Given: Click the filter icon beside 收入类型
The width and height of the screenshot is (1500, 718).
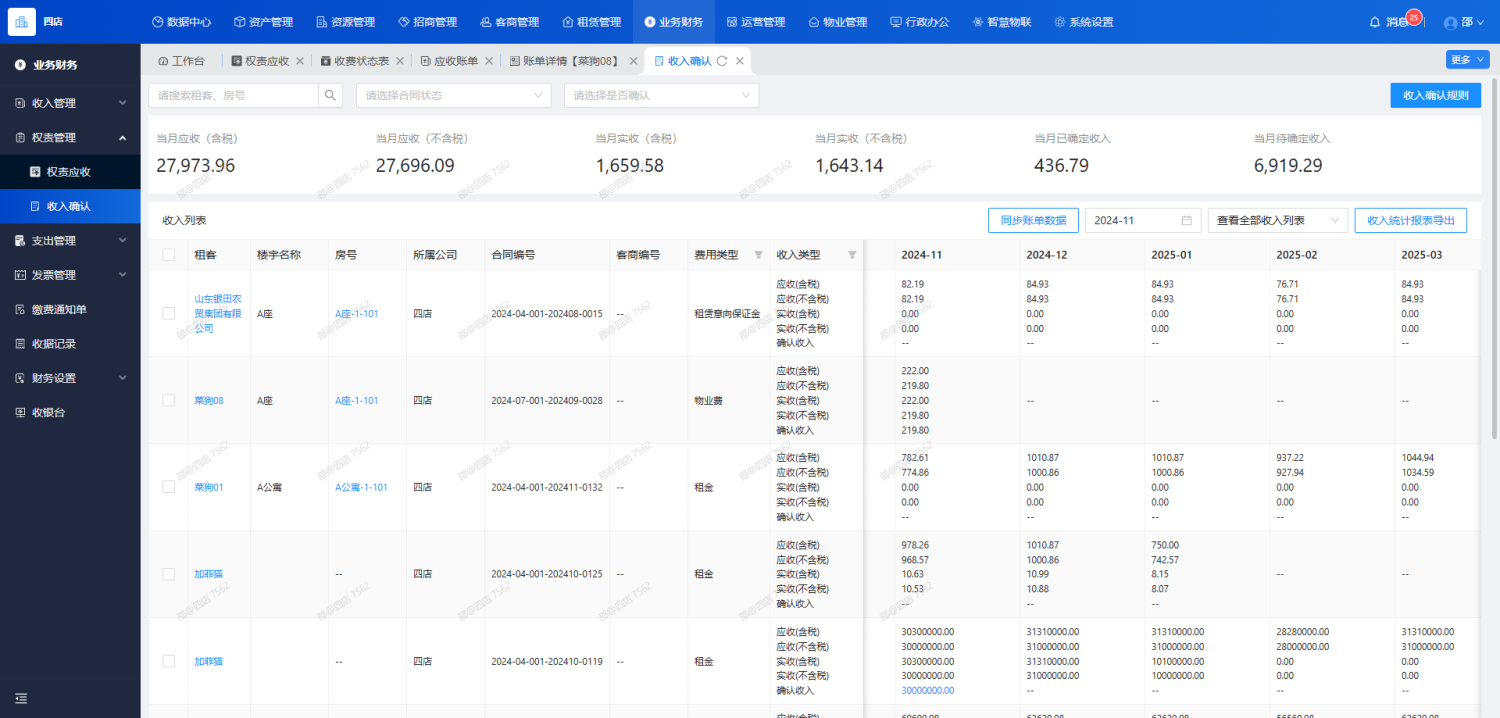Looking at the screenshot, I should tap(852, 255).
